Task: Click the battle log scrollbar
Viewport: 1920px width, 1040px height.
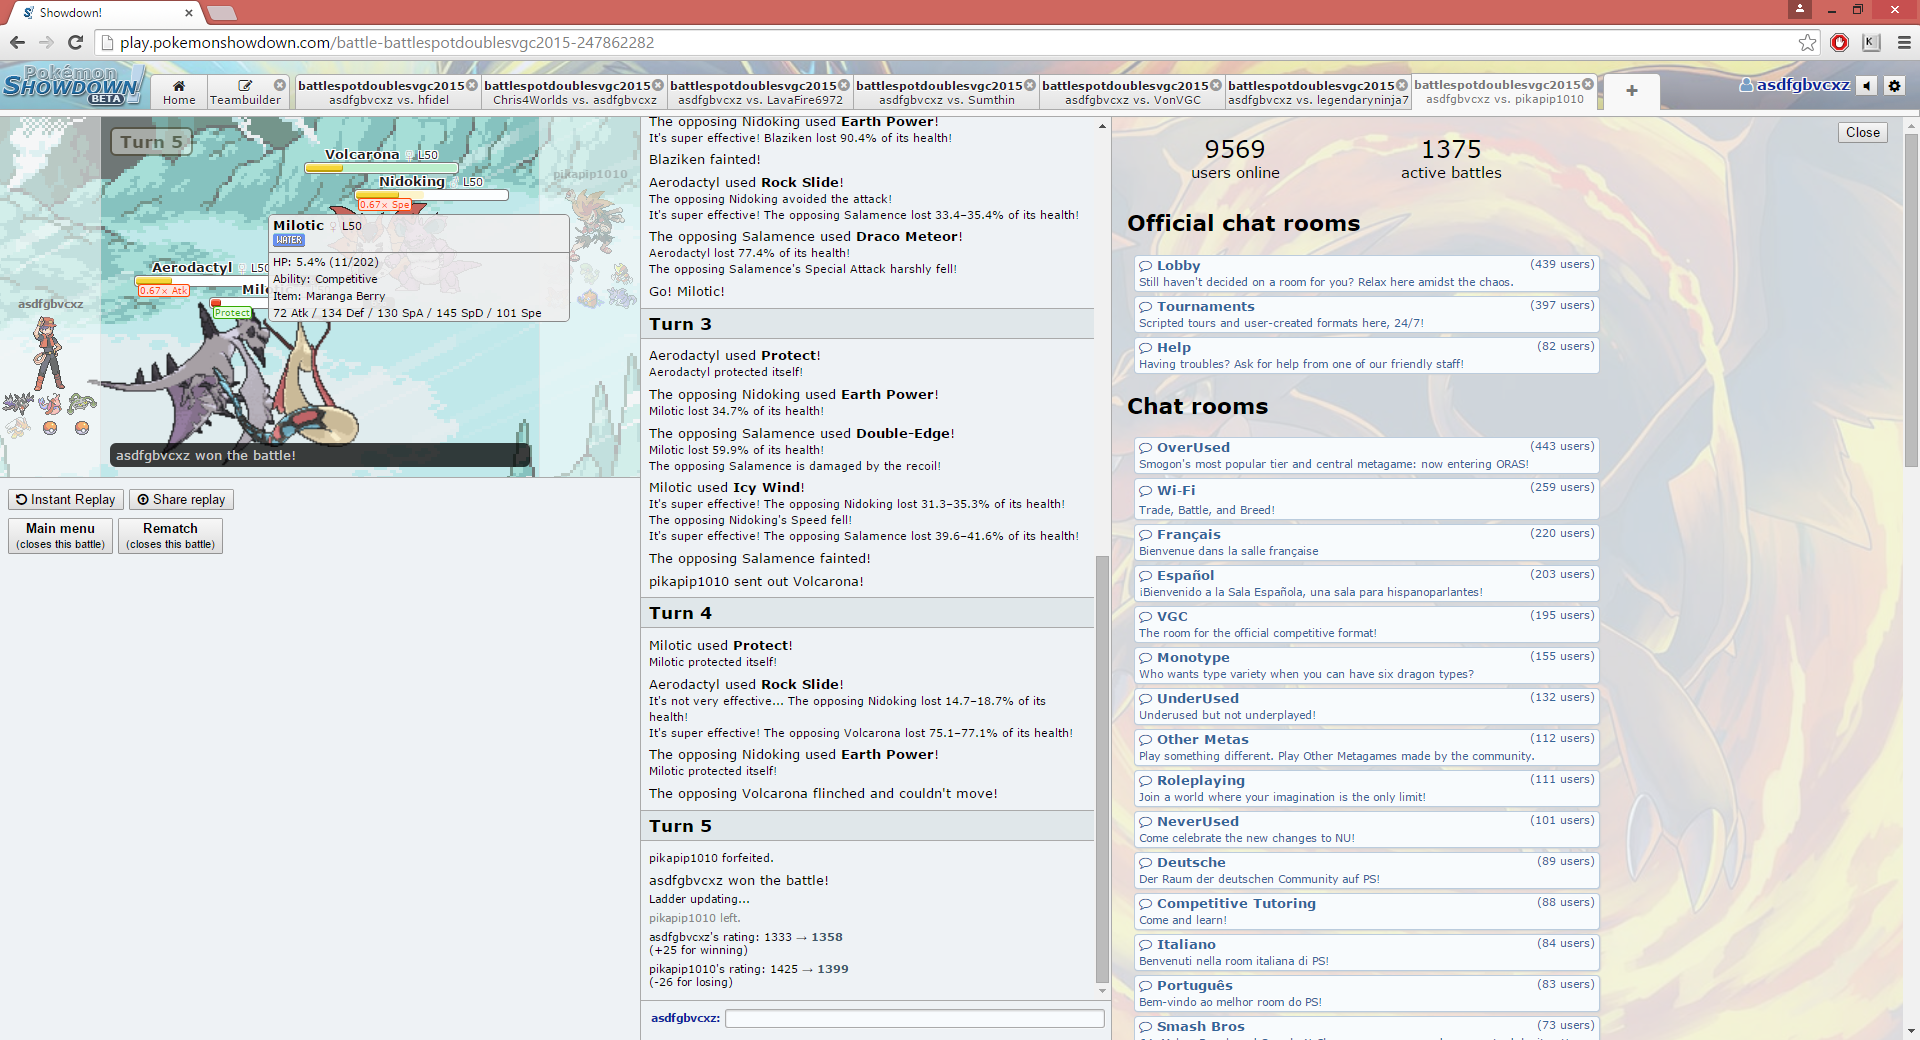Action: pyautogui.click(x=1102, y=770)
